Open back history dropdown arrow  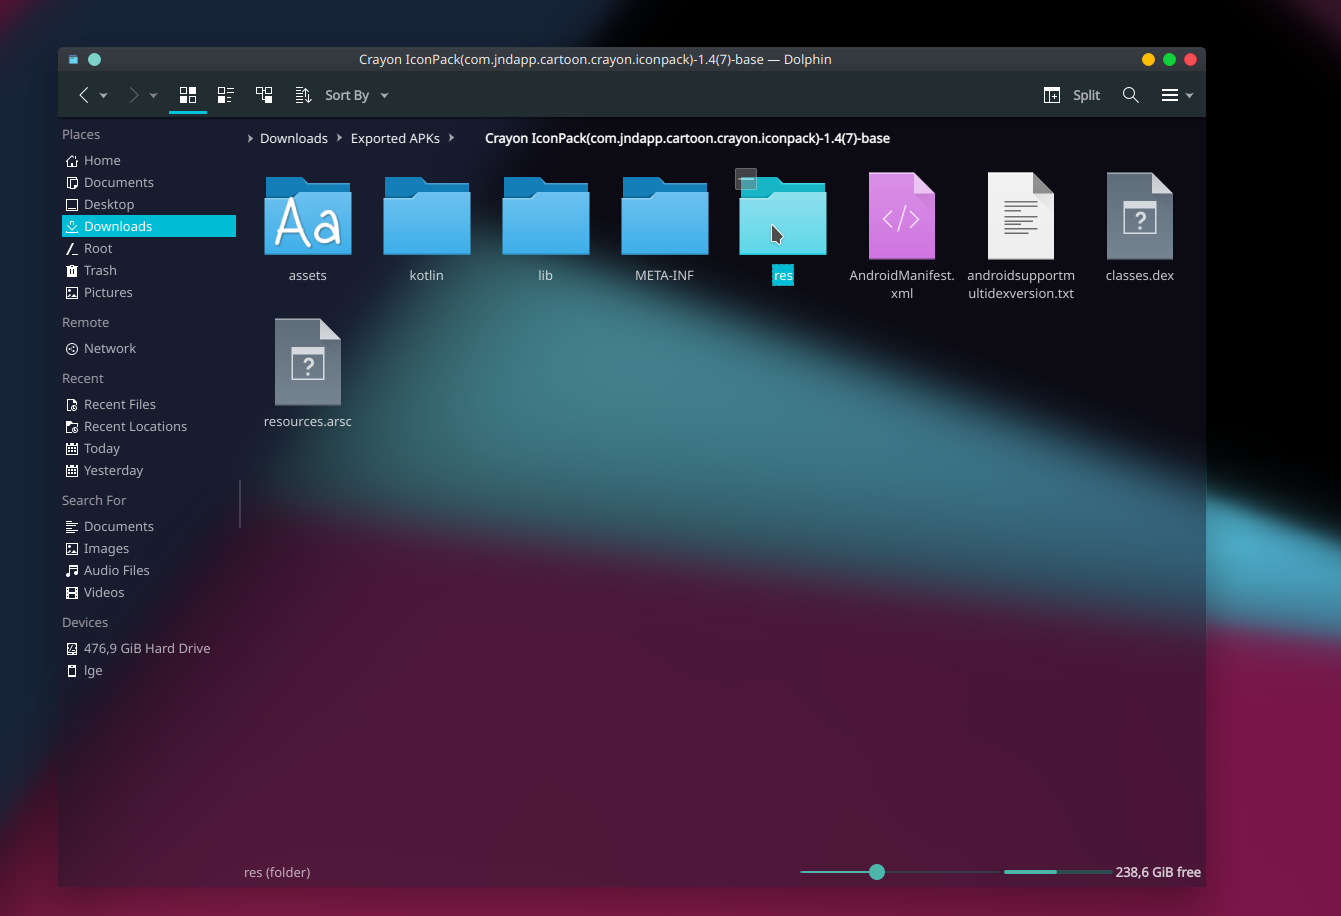point(103,96)
